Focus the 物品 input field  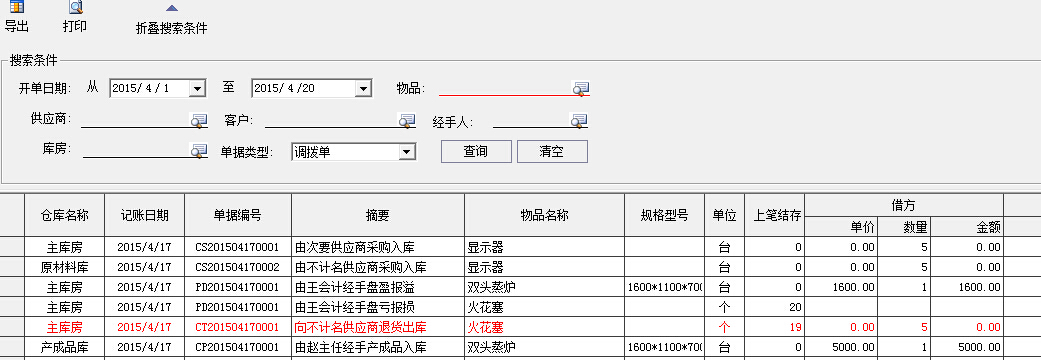pos(505,88)
